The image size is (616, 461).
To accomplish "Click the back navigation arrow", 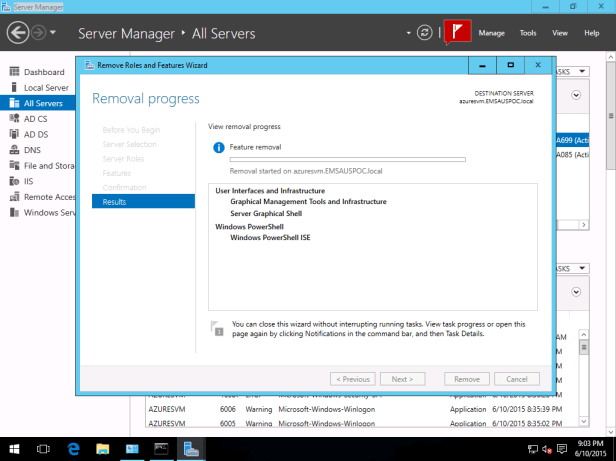I will [17, 33].
